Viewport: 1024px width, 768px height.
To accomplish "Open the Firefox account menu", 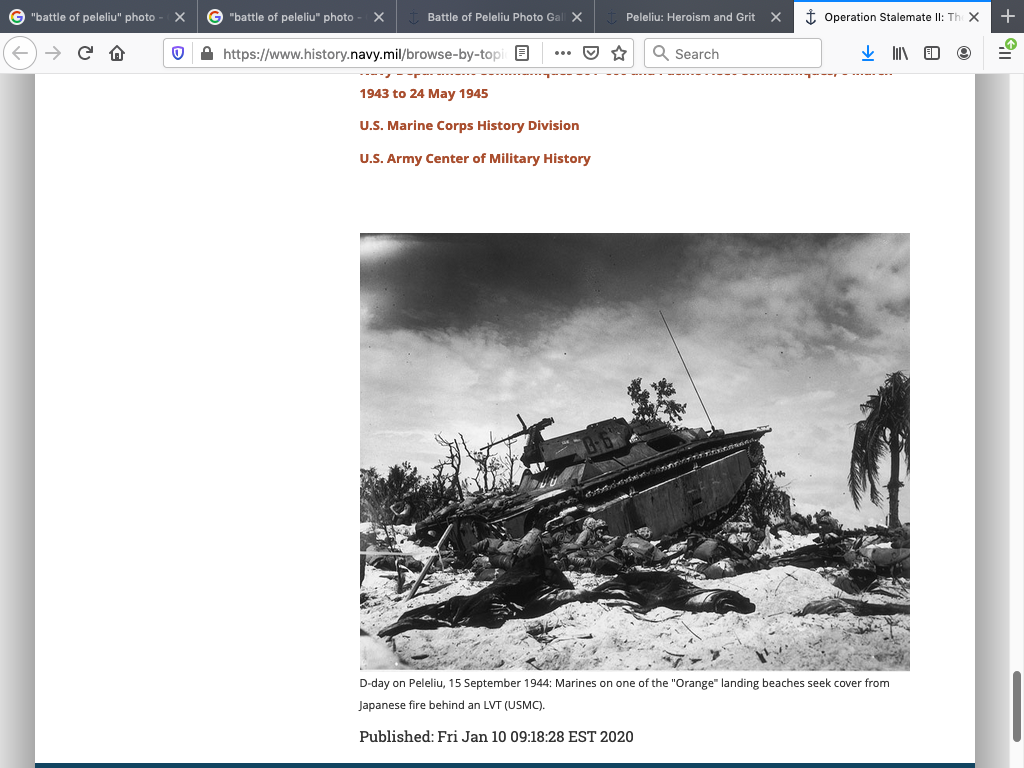I will point(964,54).
